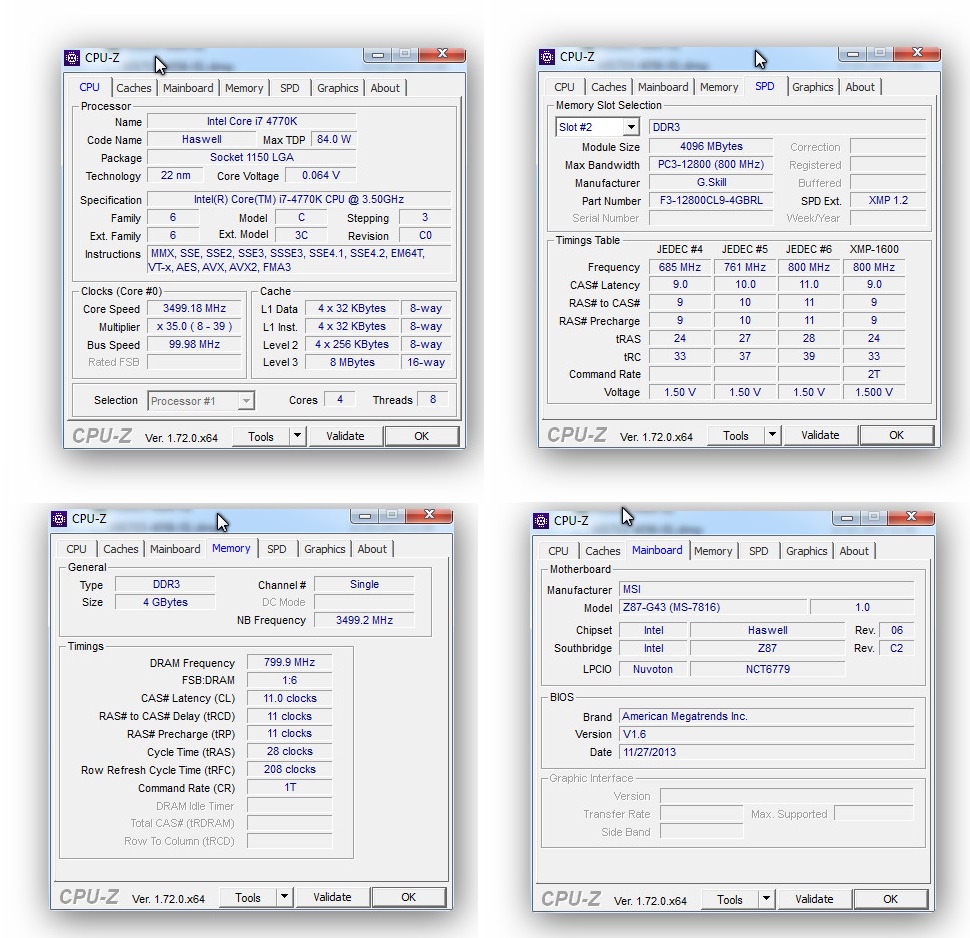Screen dimensions: 970x938
Task: Click the Tools button in the CPU window
Action: tap(260, 436)
